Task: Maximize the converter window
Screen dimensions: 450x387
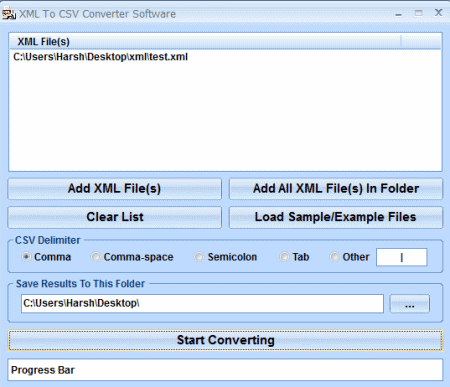Action: pos(418,13)
